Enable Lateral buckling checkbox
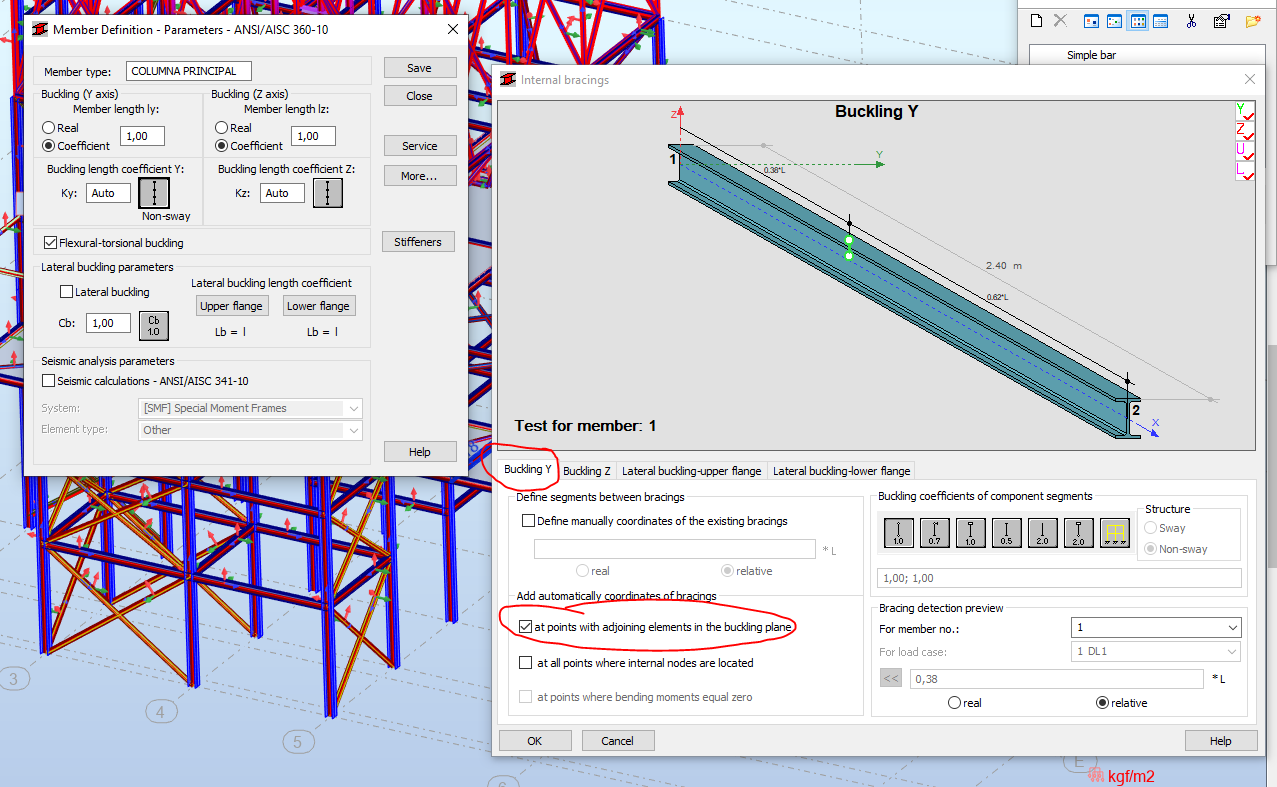This screenshot has height=787, width=1277. coord(67,291)
